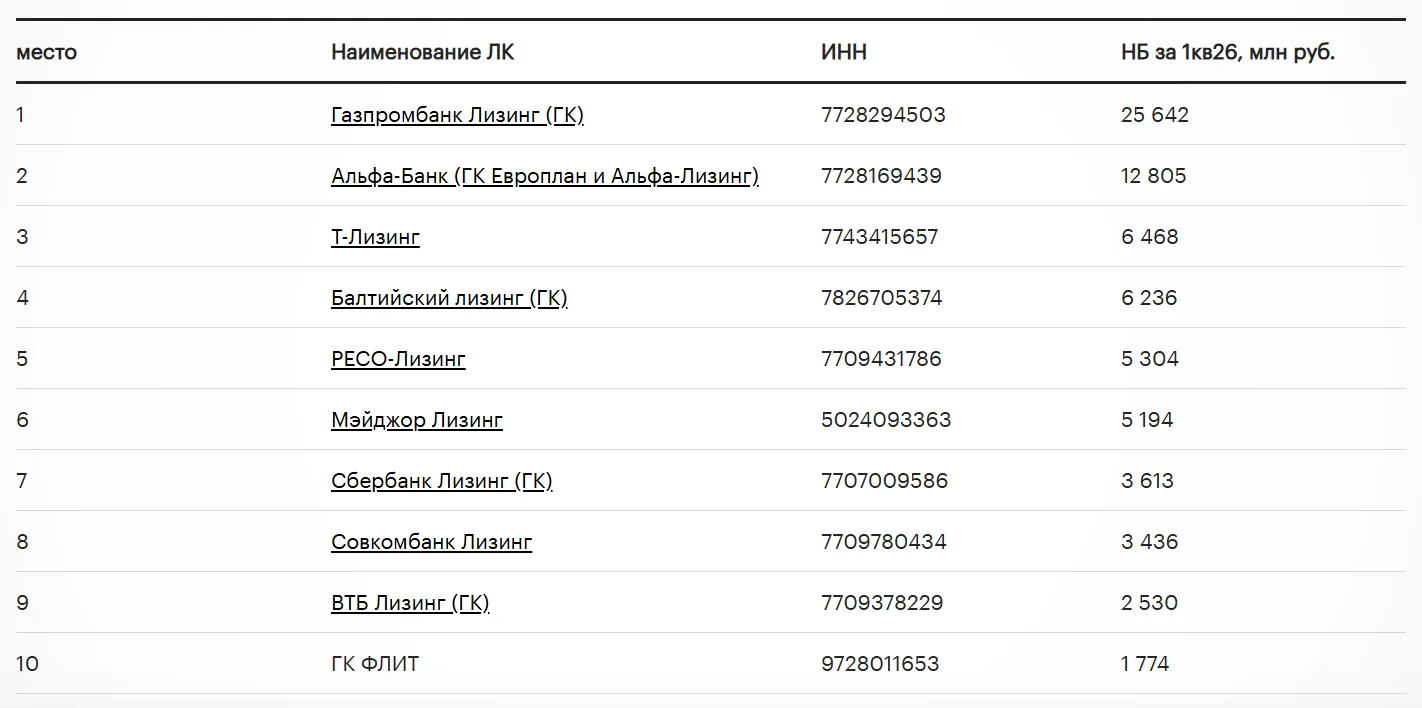Click the Т-Лизинг company link
Image resolution: width=1422 pixels, height=708 pixels.
pyautogui.click(x=375, y=237)
